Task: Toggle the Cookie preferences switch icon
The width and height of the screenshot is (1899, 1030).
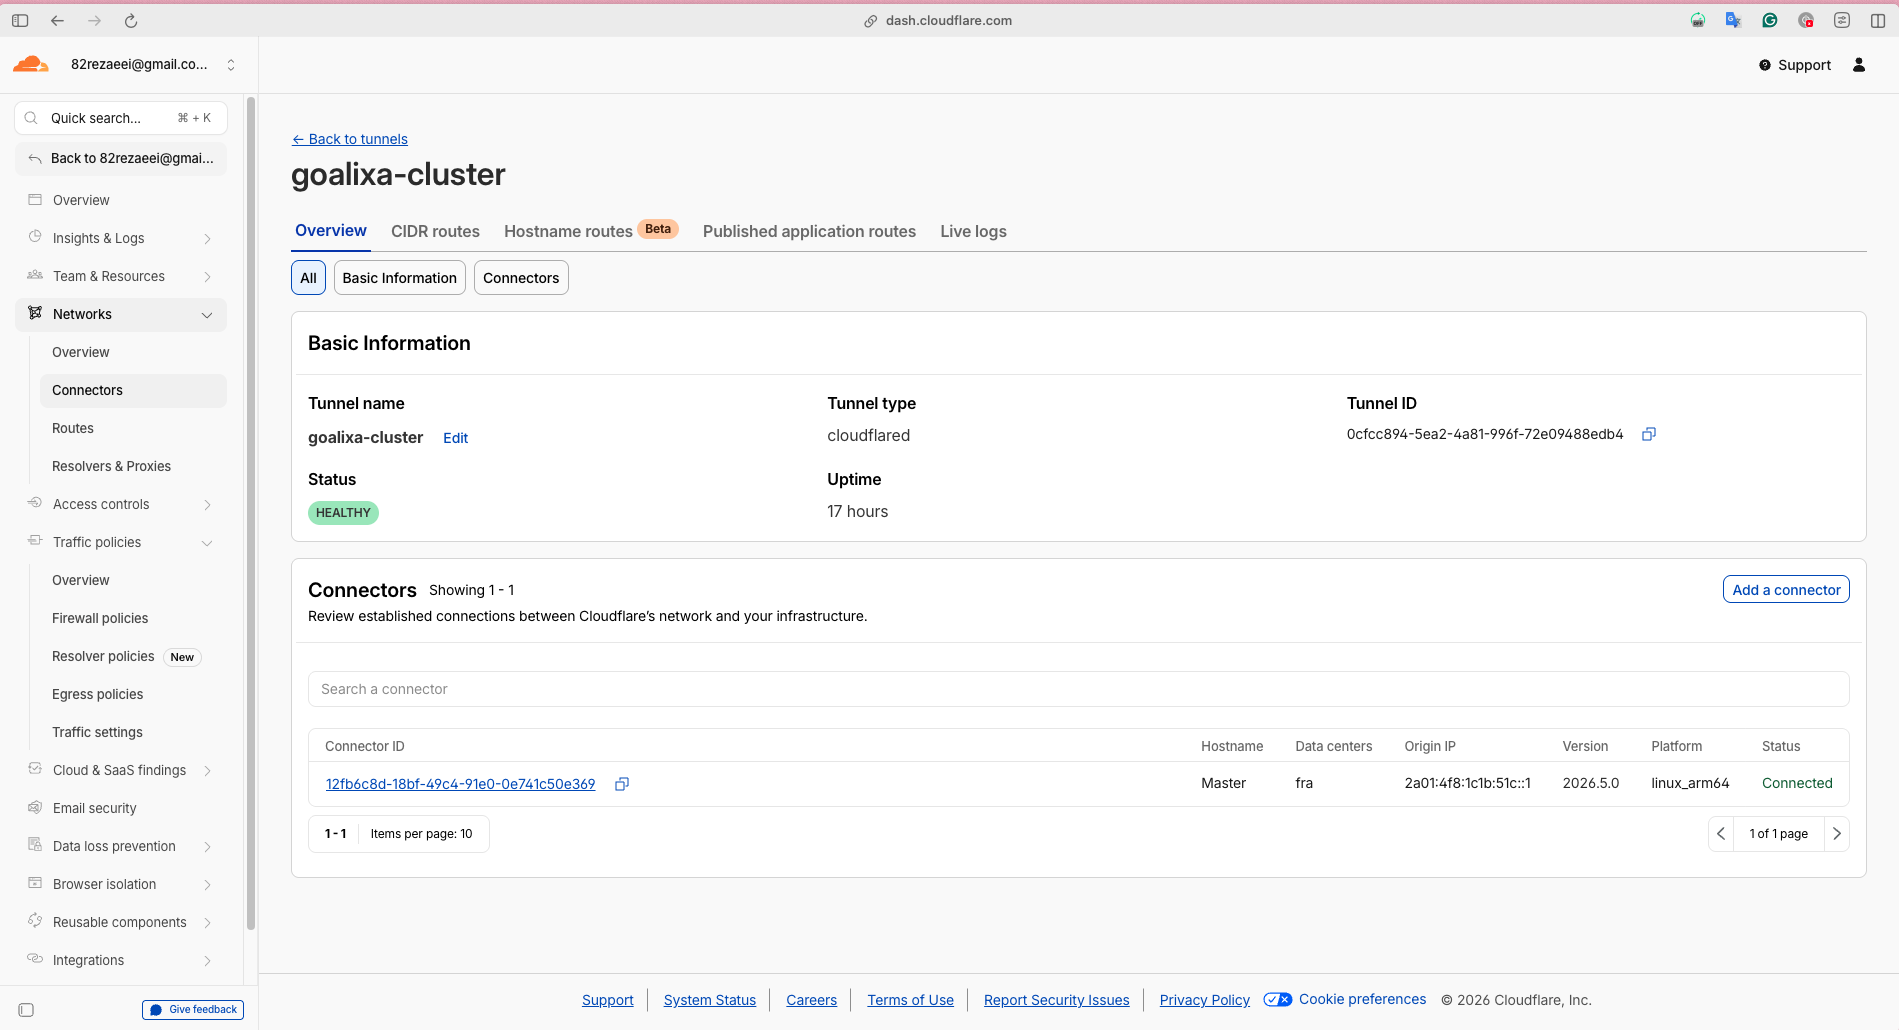Action: pos(1278,1000)
